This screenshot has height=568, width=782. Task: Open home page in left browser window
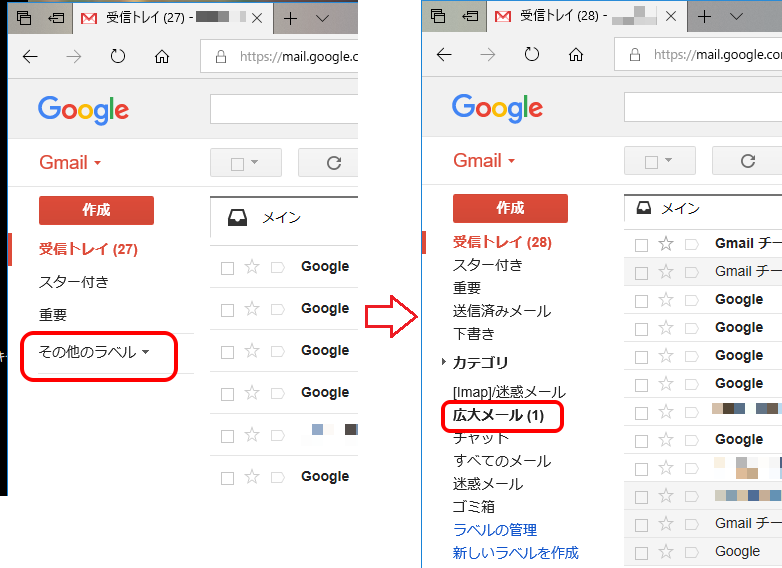point(162,57)
